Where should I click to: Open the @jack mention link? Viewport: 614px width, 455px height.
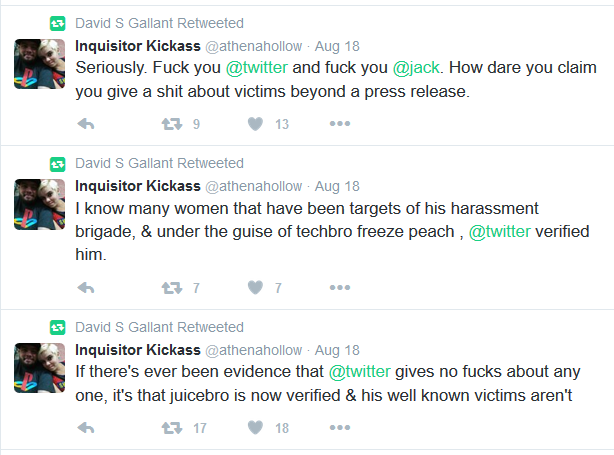click(x=416, y=68)
